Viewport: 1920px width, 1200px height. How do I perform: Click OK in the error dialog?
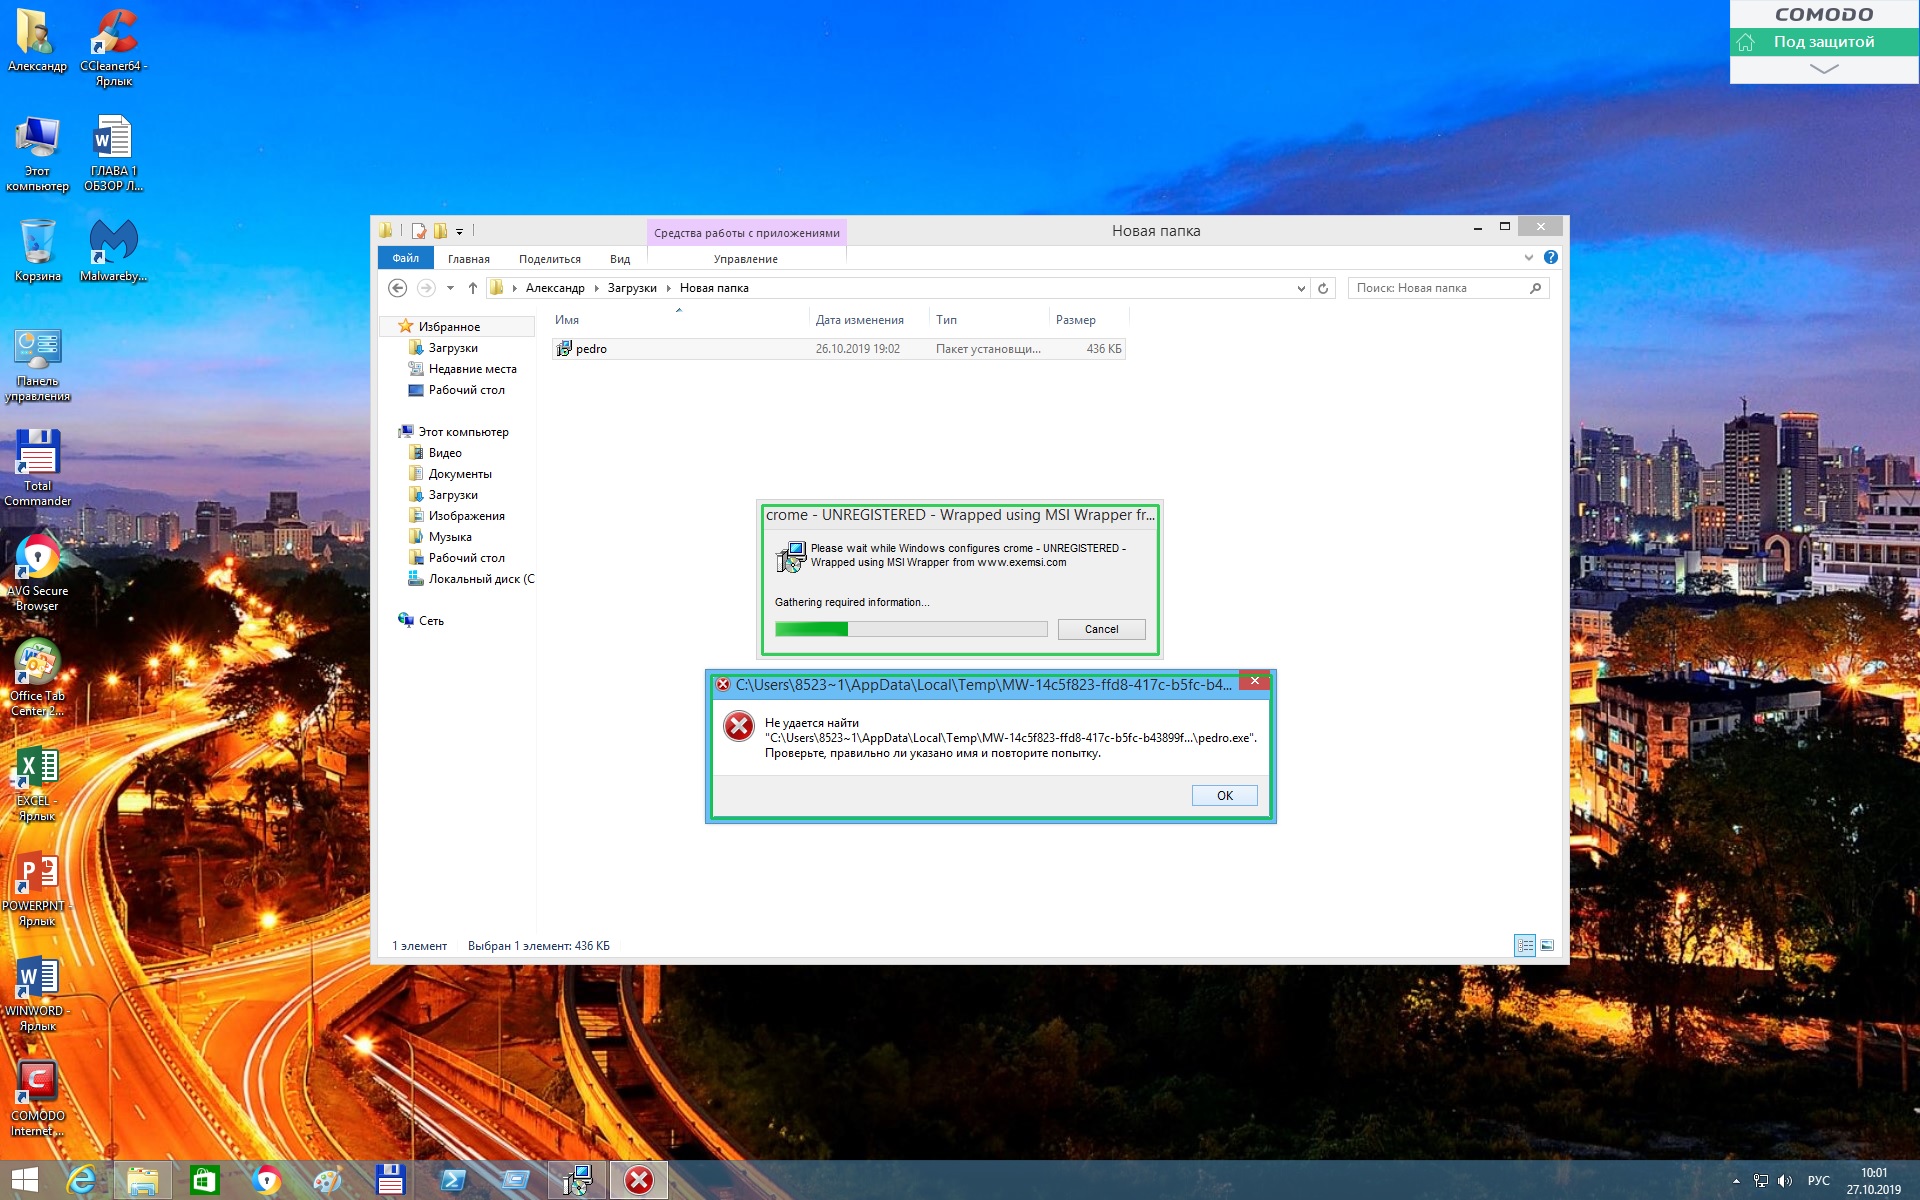coord(1224,795)
